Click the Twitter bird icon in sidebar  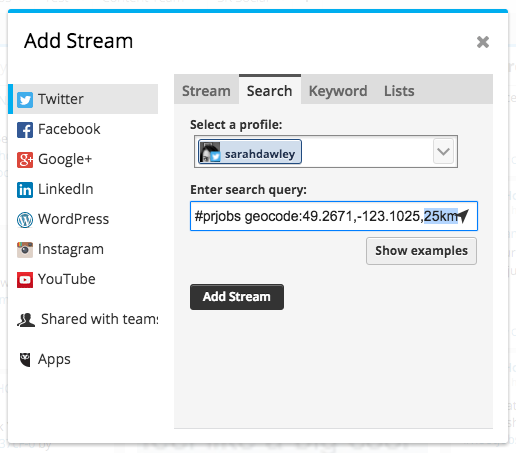point(25,100)
